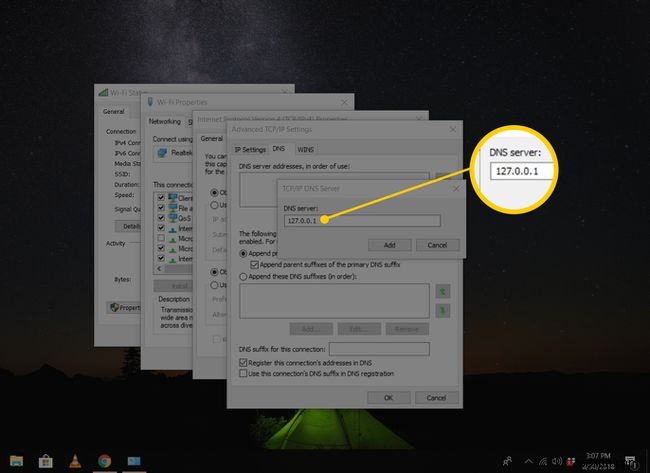Close the Wi-Fi Properties window
This screenshot has width=650, height=473.
pyautogui.click(x=344, y=102)
